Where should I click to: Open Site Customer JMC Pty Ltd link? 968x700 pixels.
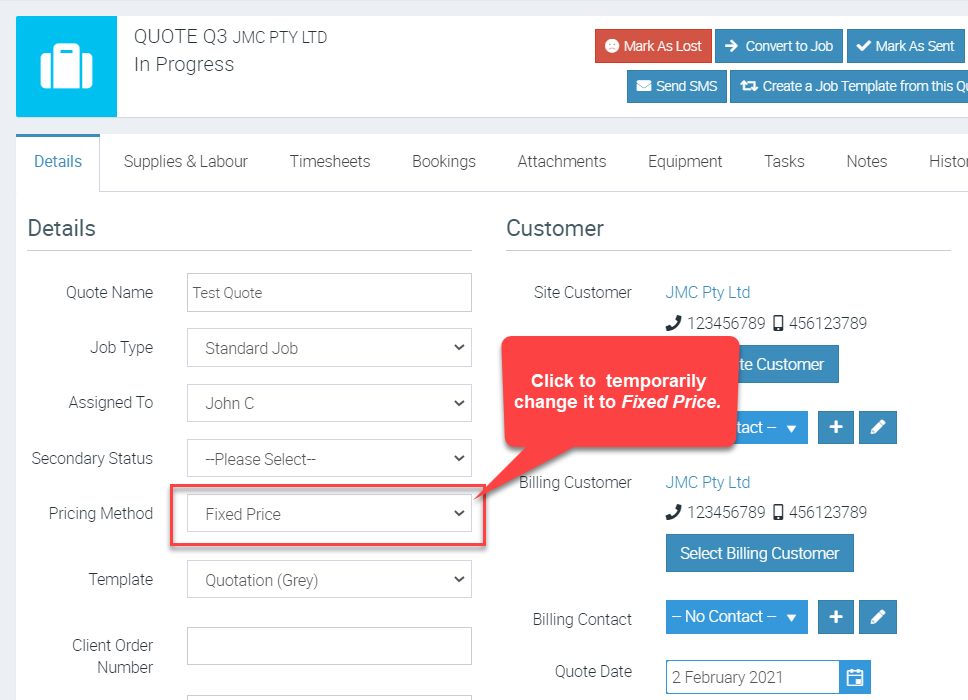pyautogui.click(x=707, y=292)
